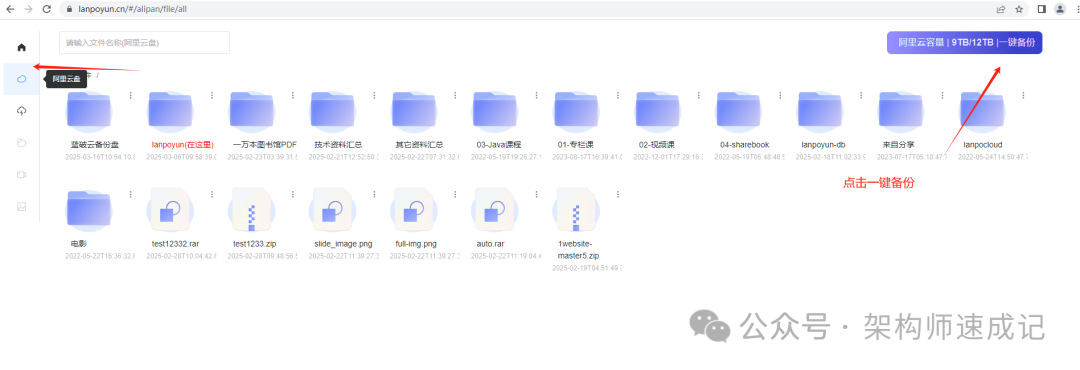Open more options for 03-Java课程 folder
The image size is (1080, 370).
coord(537,96)
